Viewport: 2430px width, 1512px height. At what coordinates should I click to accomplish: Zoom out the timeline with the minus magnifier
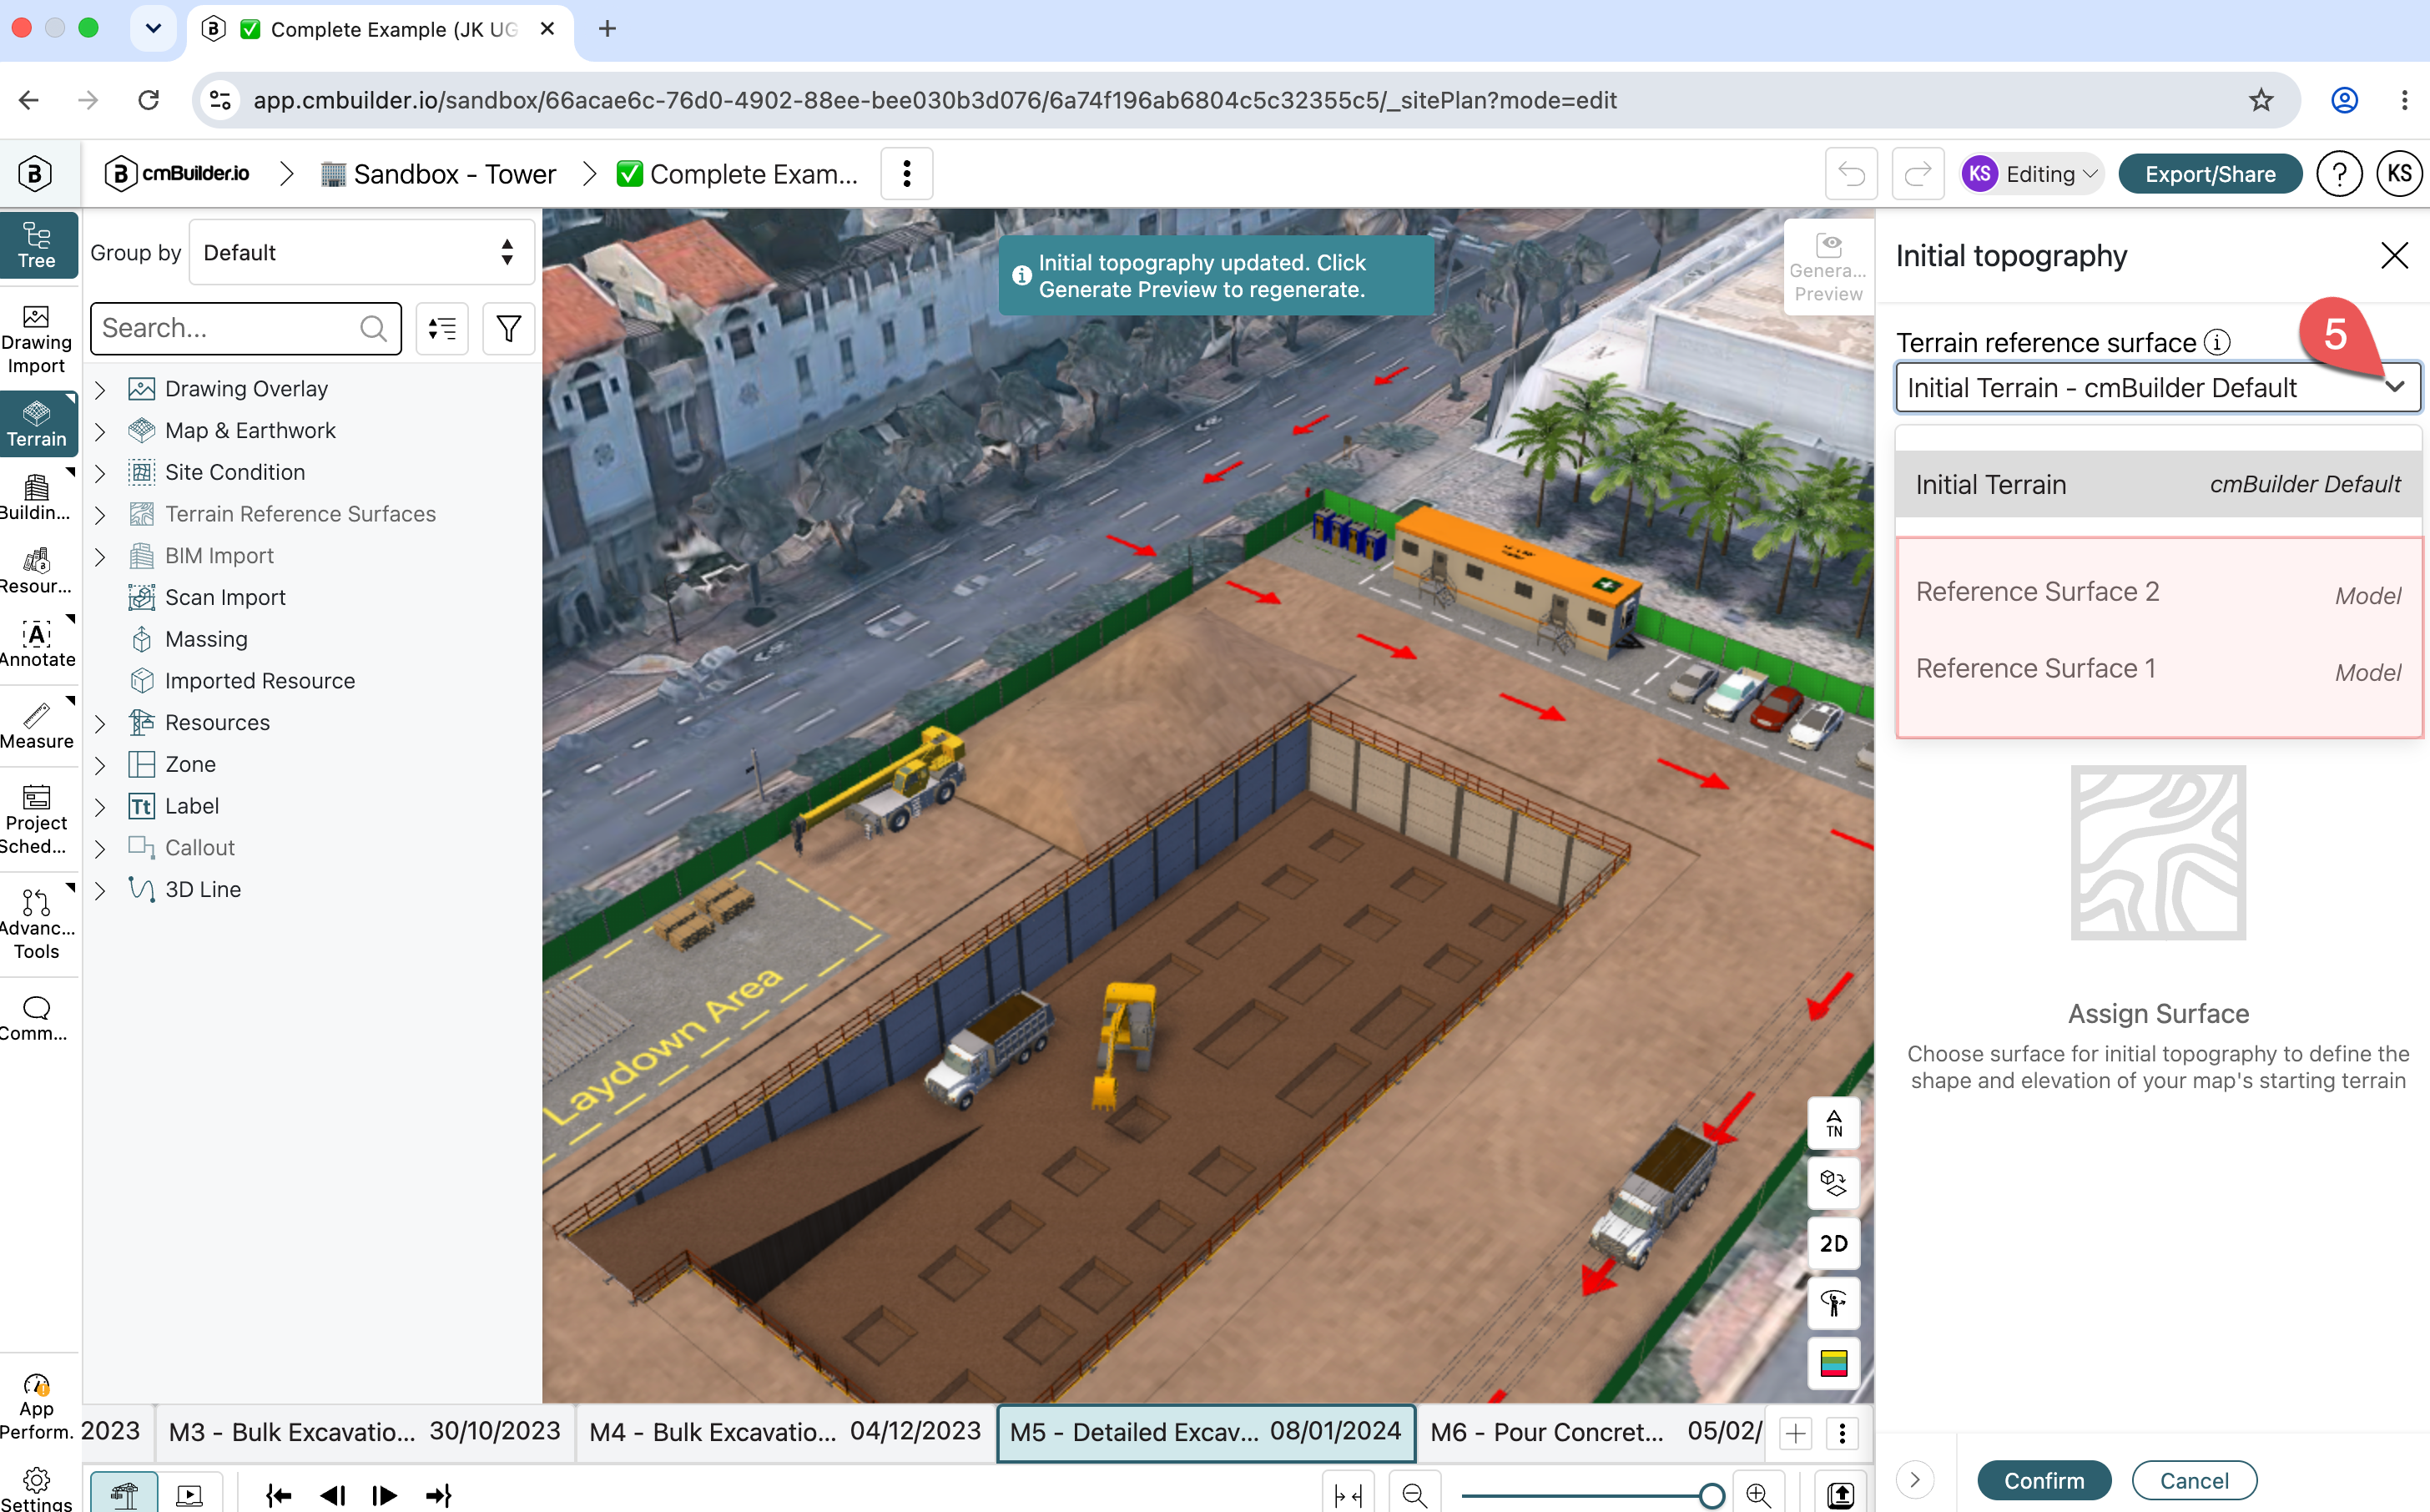coord(1414,1495)
